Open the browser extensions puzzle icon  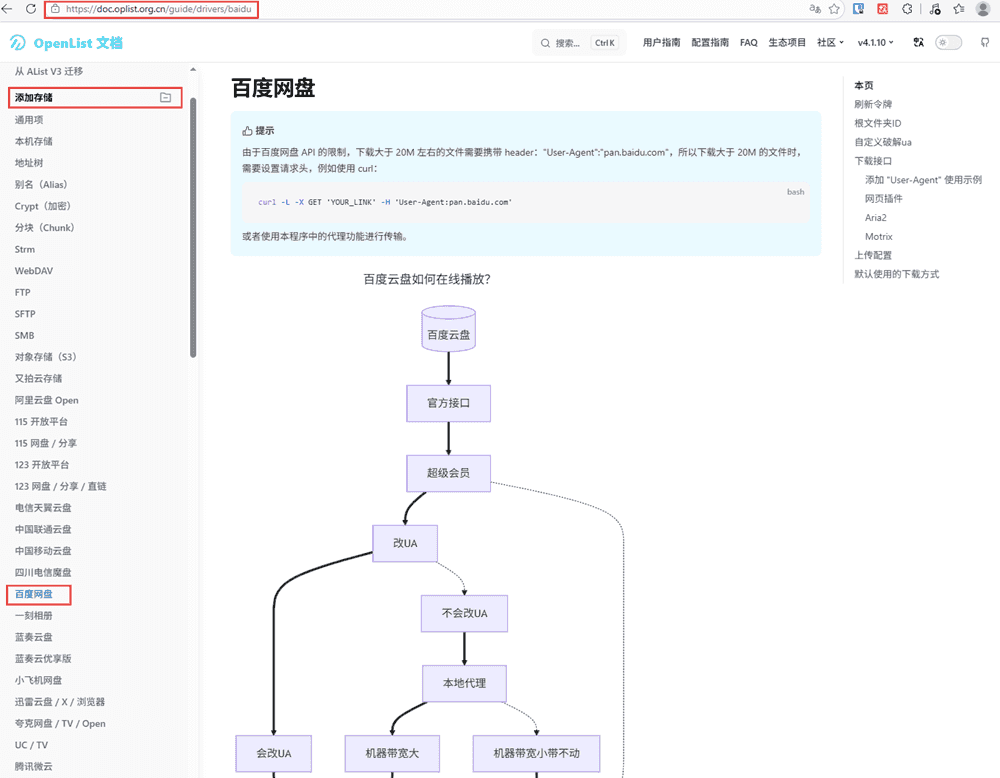908,9
